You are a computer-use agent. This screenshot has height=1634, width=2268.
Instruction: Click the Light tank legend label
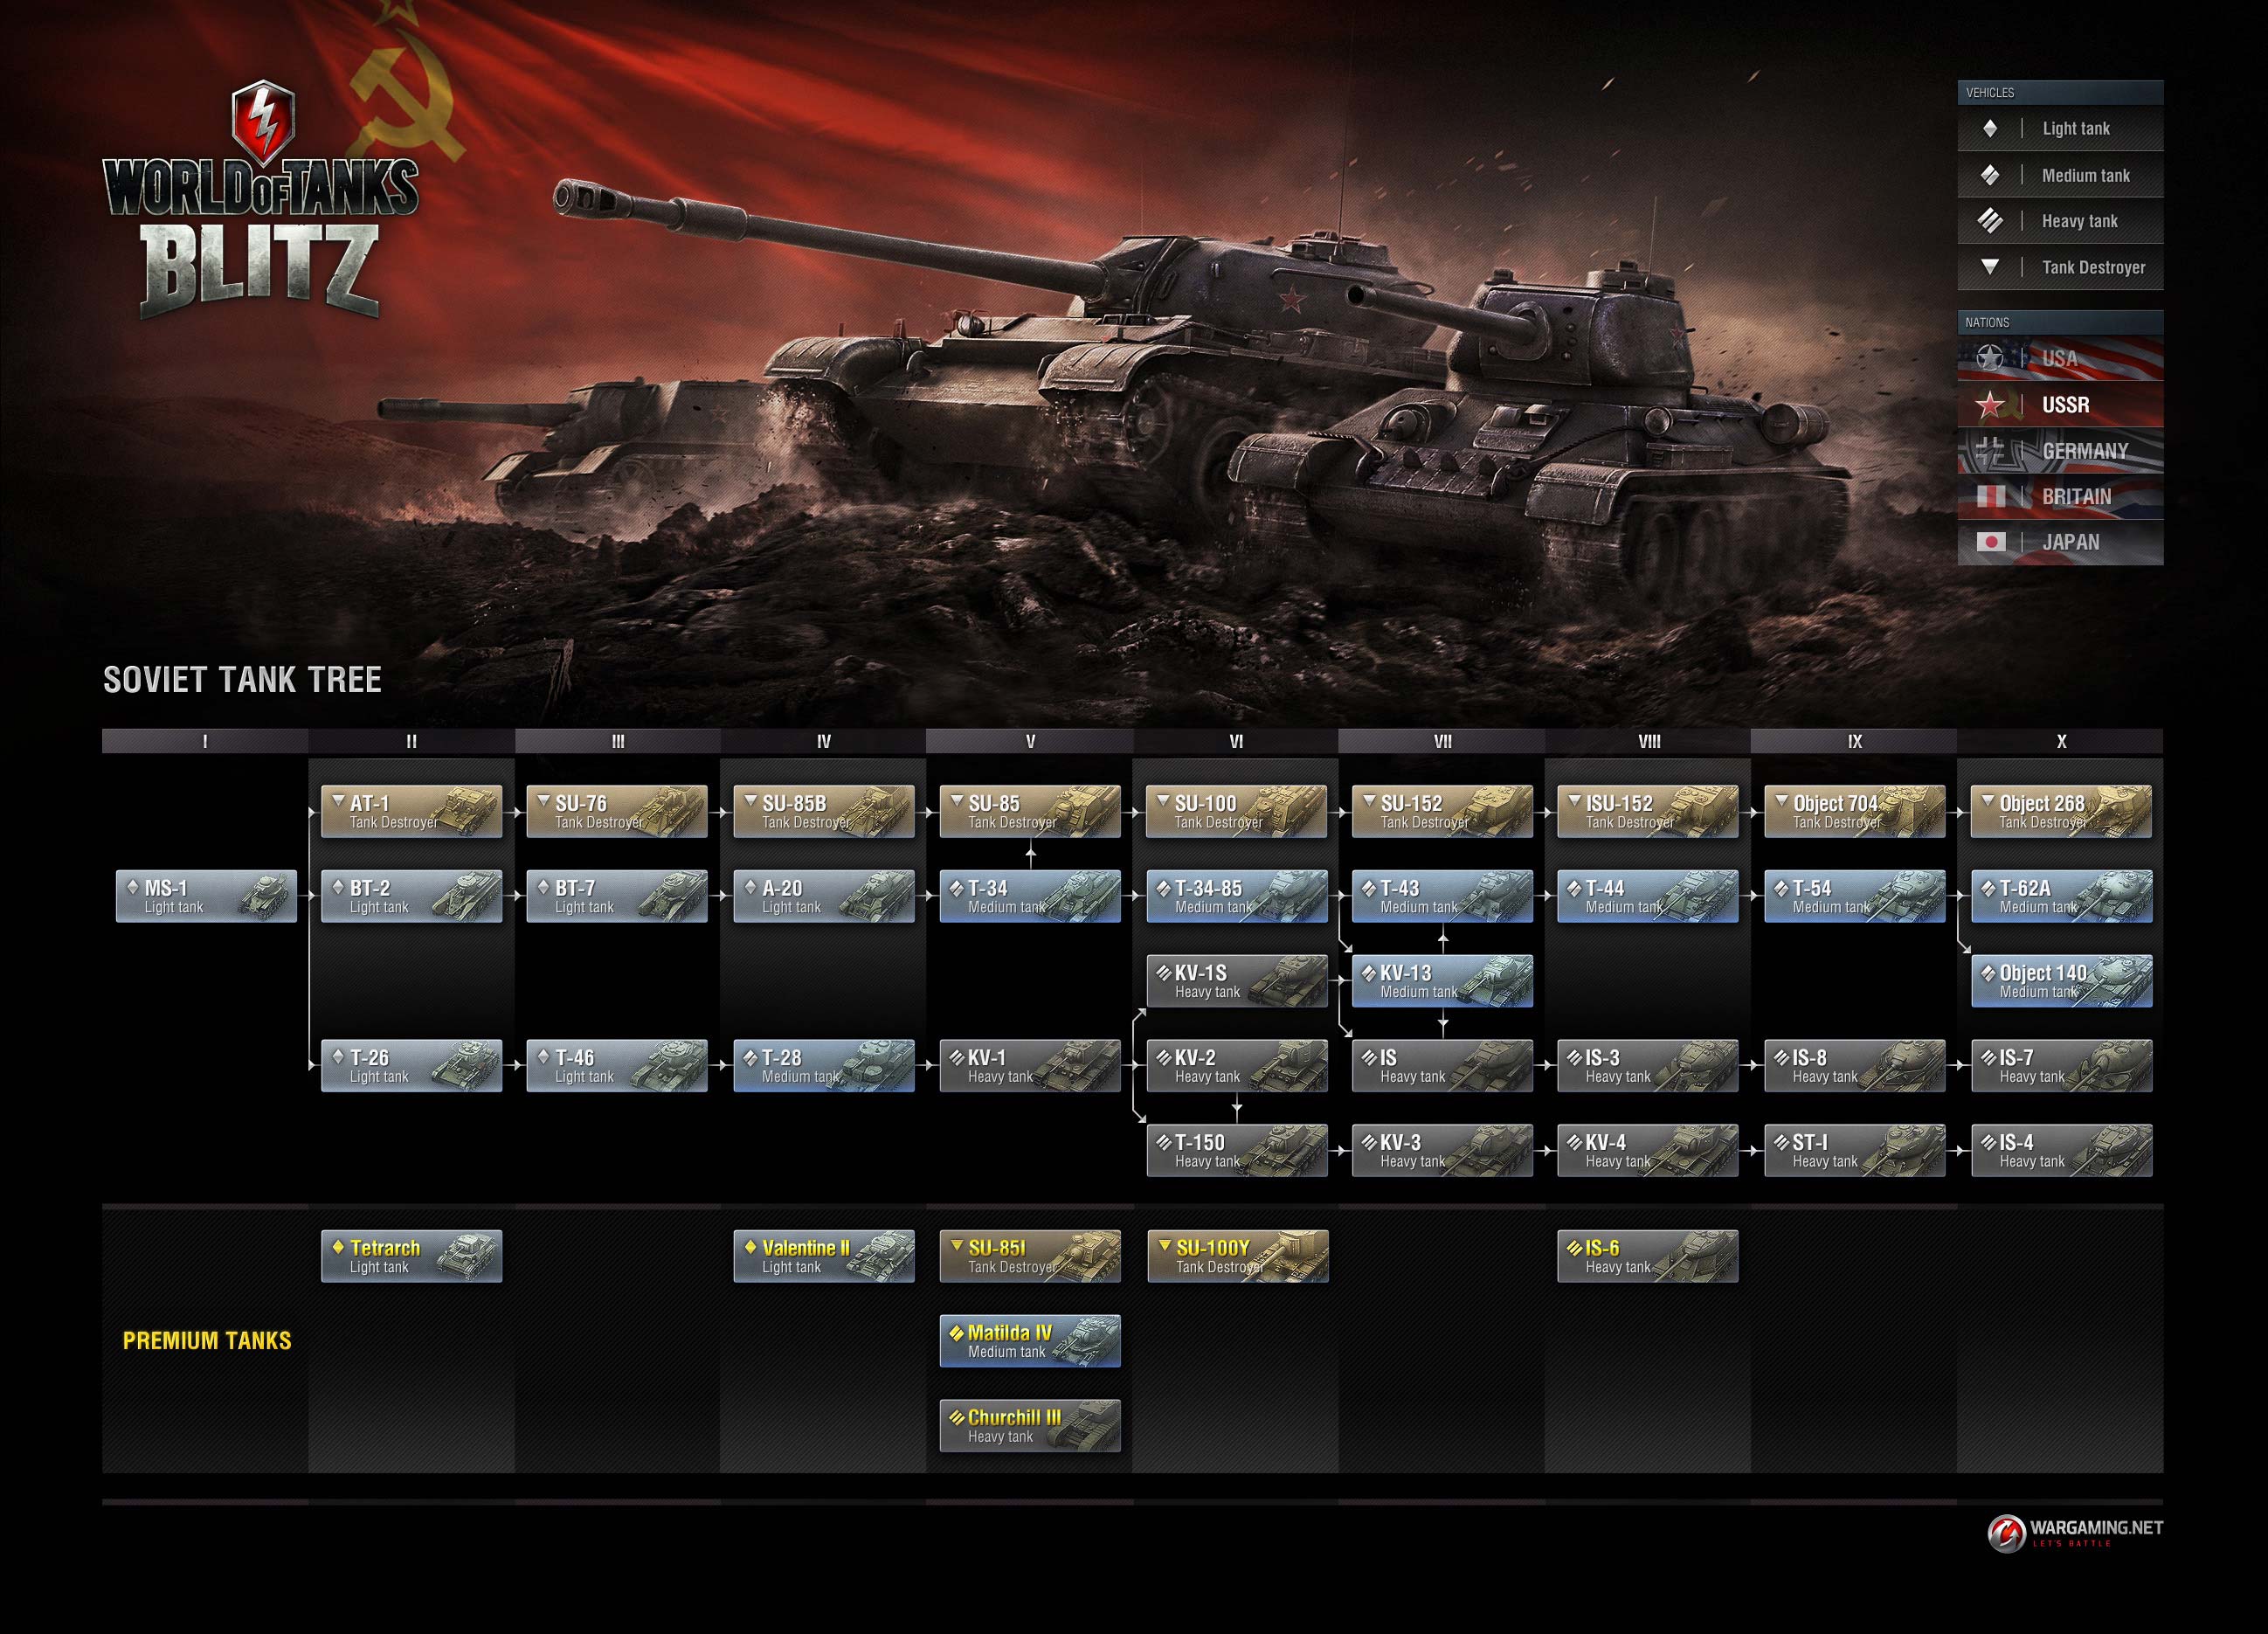(x=2075, y=129)
